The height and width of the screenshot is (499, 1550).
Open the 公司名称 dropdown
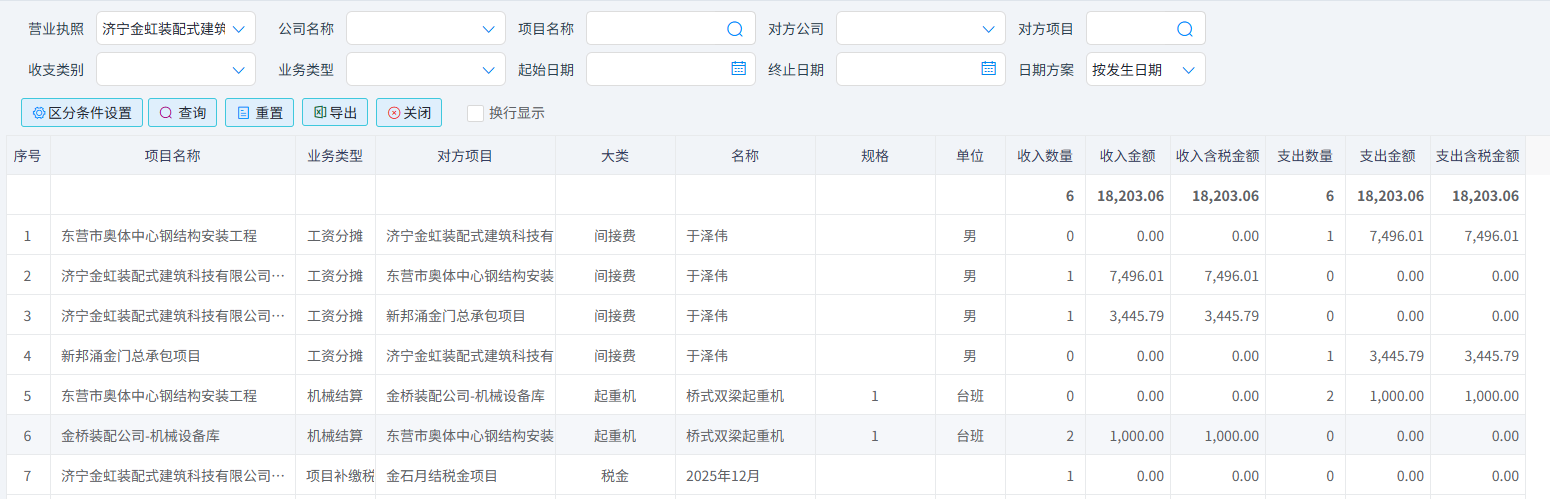point(426,29)
